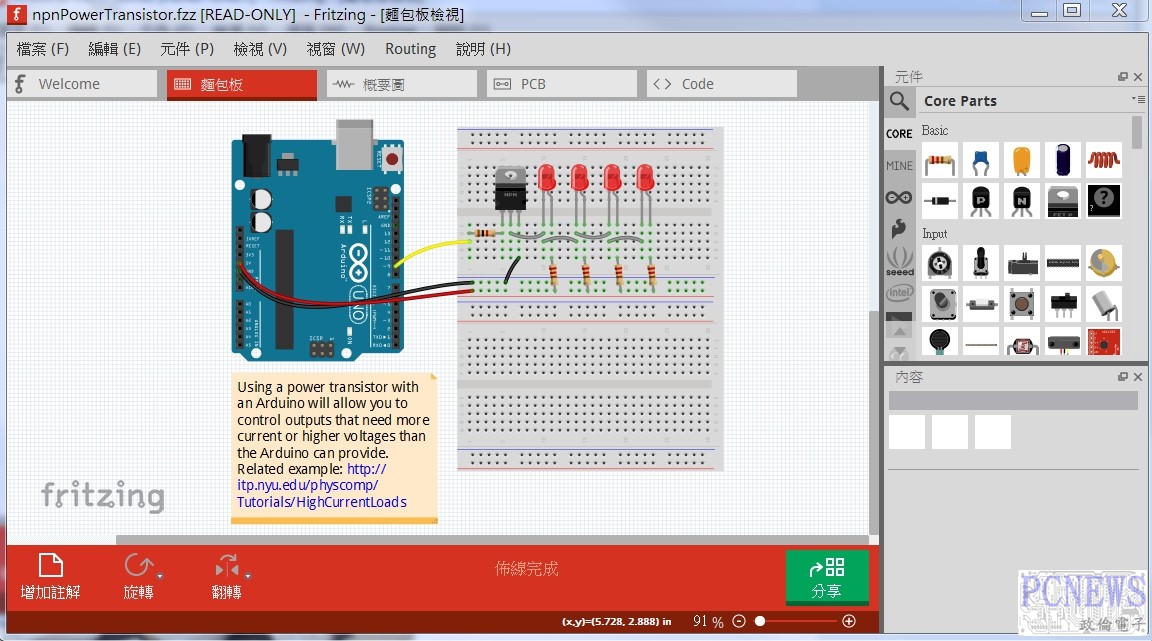Select the Seeed parts bin
Screen dimensions: 1152x641
pyautogui.click(x=899, y=261)
